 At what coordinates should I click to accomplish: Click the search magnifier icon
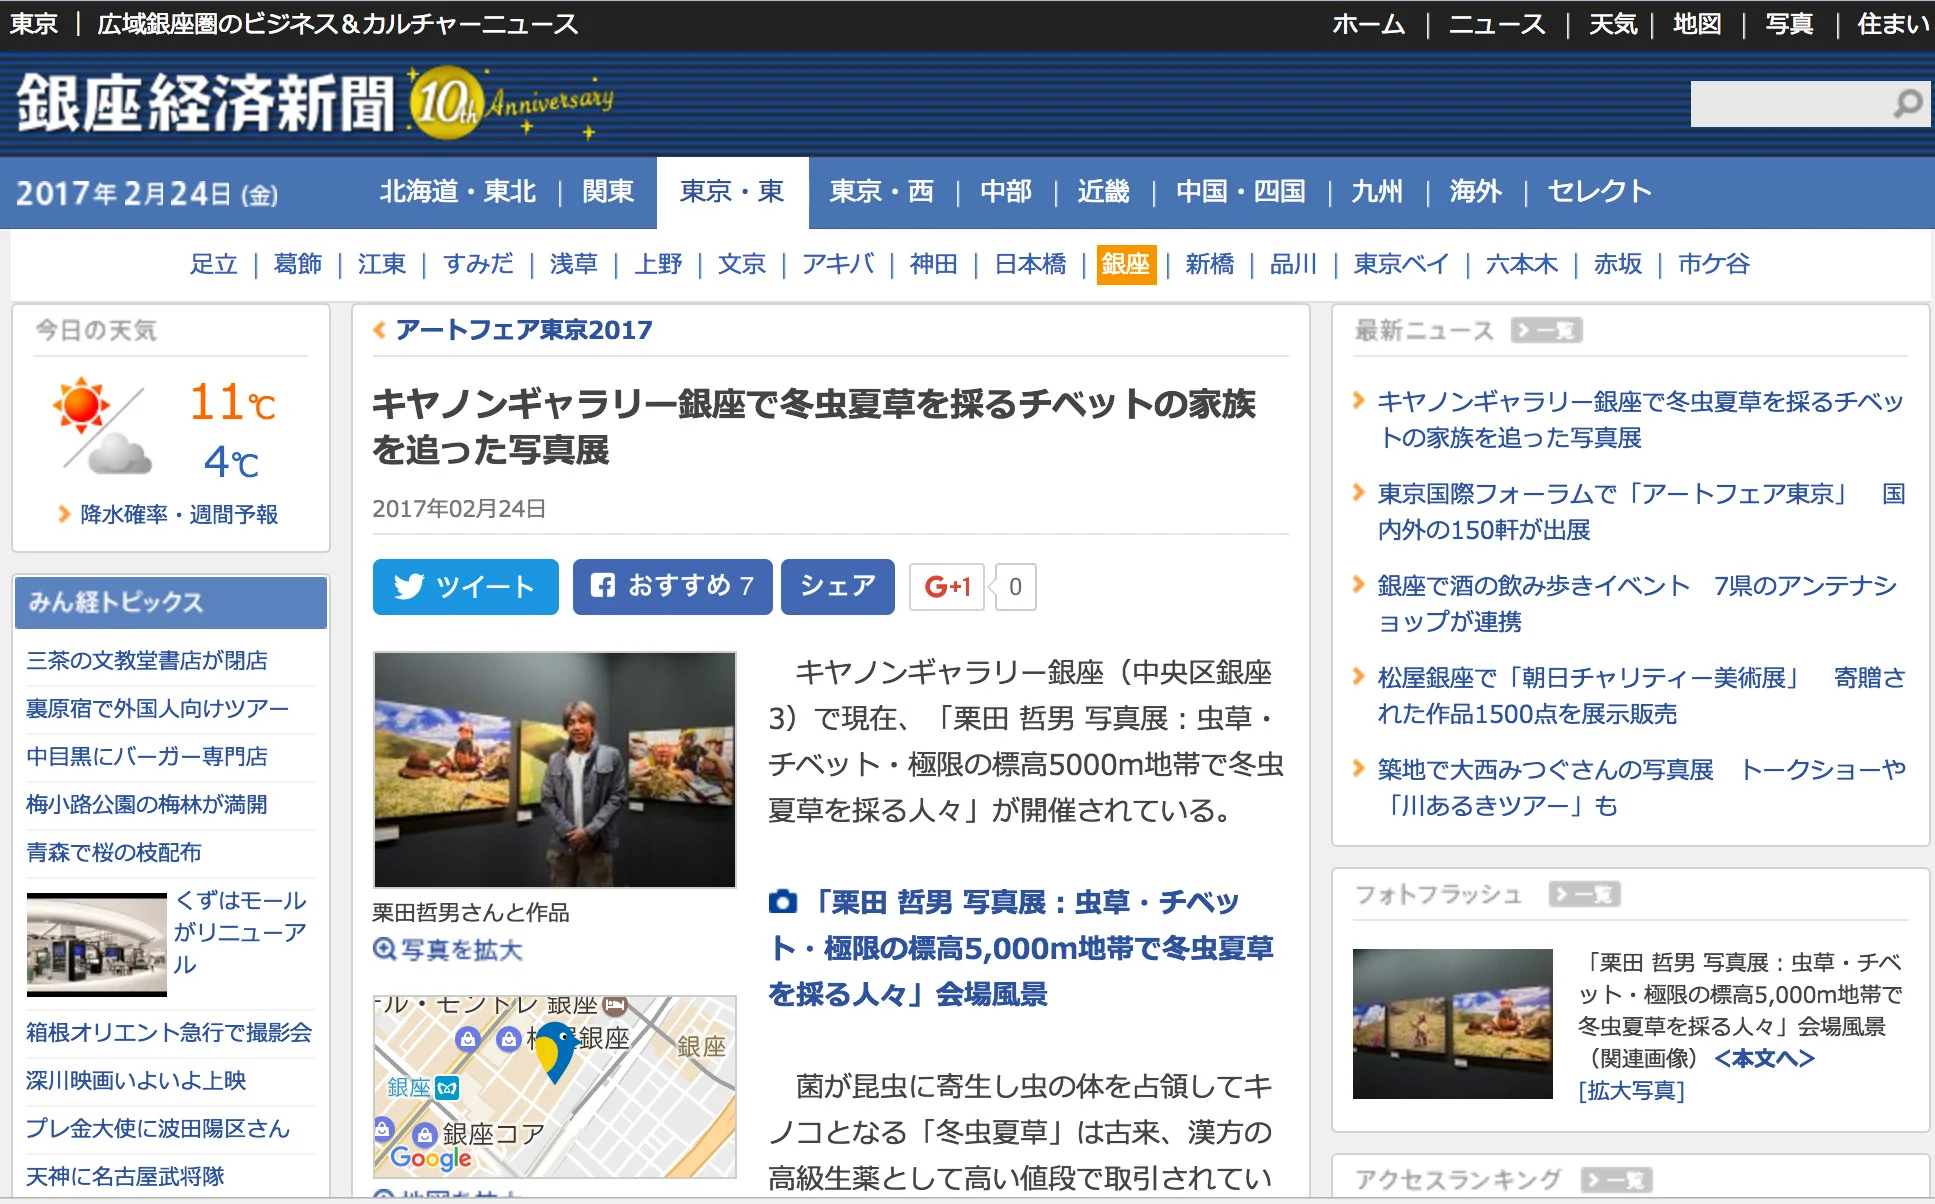coord(1907,104)
